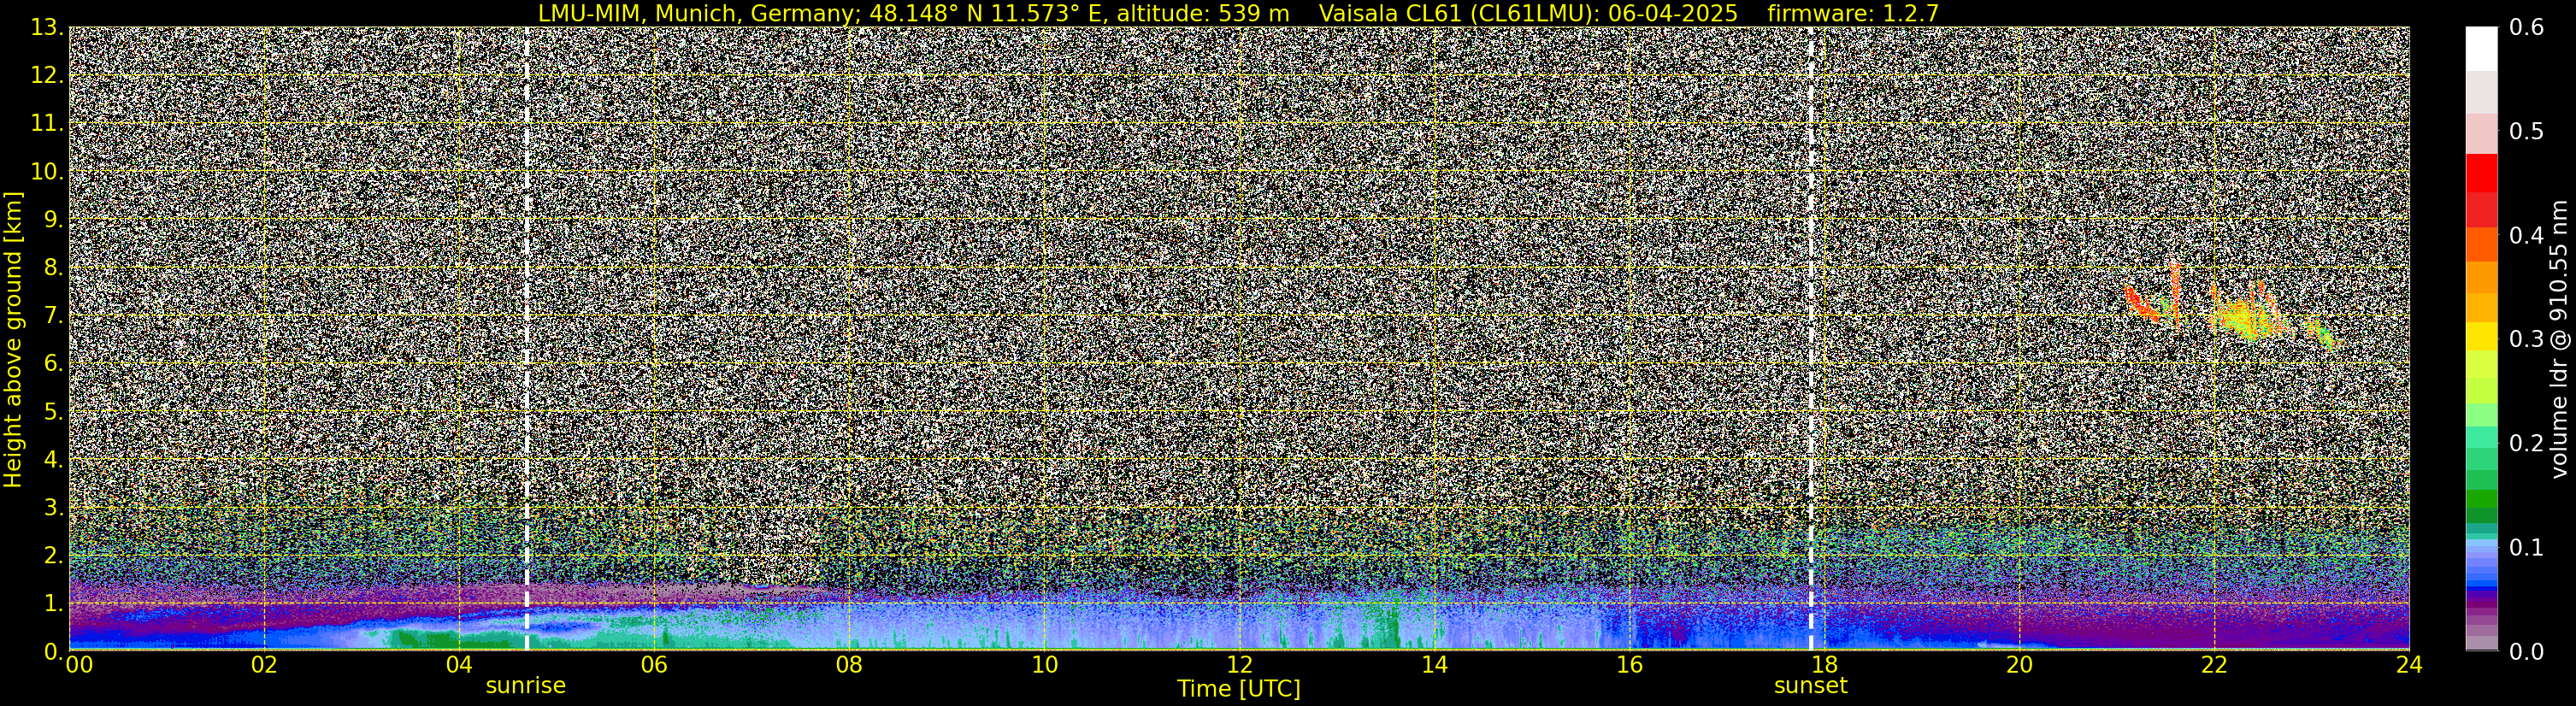
Task: Click the height axis label 13.
Action: 46,27
